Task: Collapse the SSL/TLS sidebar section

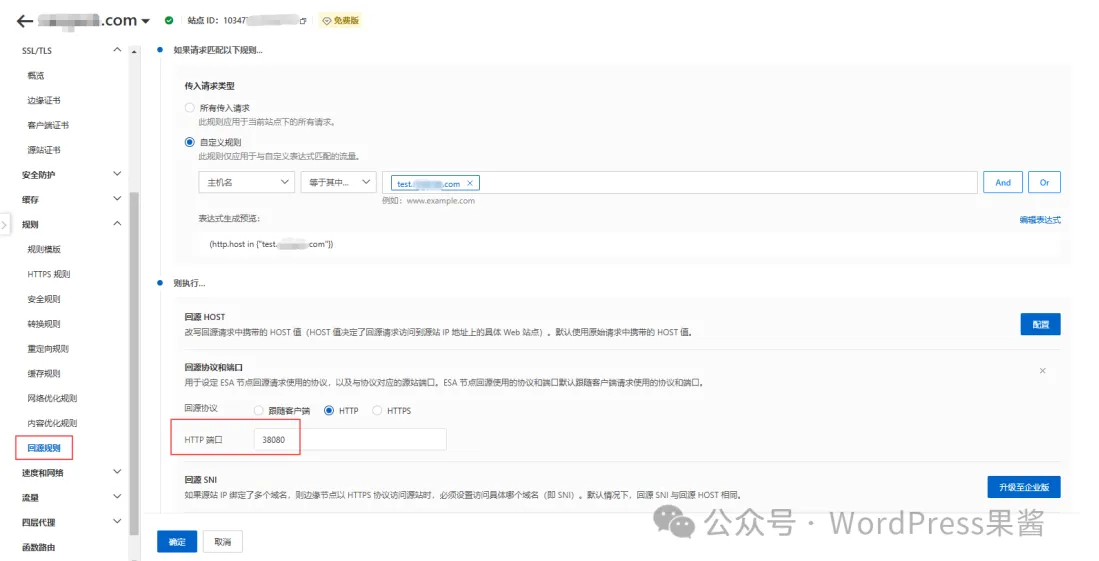Action: point(117,50)
